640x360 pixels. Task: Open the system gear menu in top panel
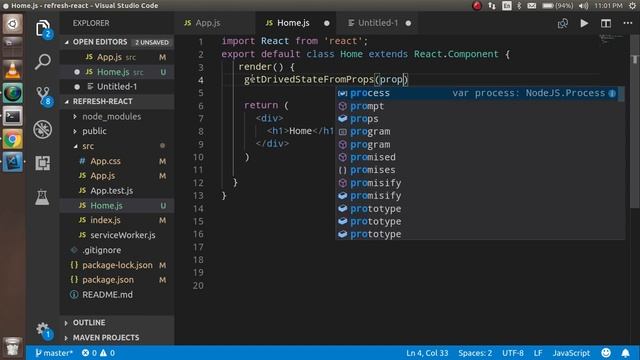(x=633, y=6)
